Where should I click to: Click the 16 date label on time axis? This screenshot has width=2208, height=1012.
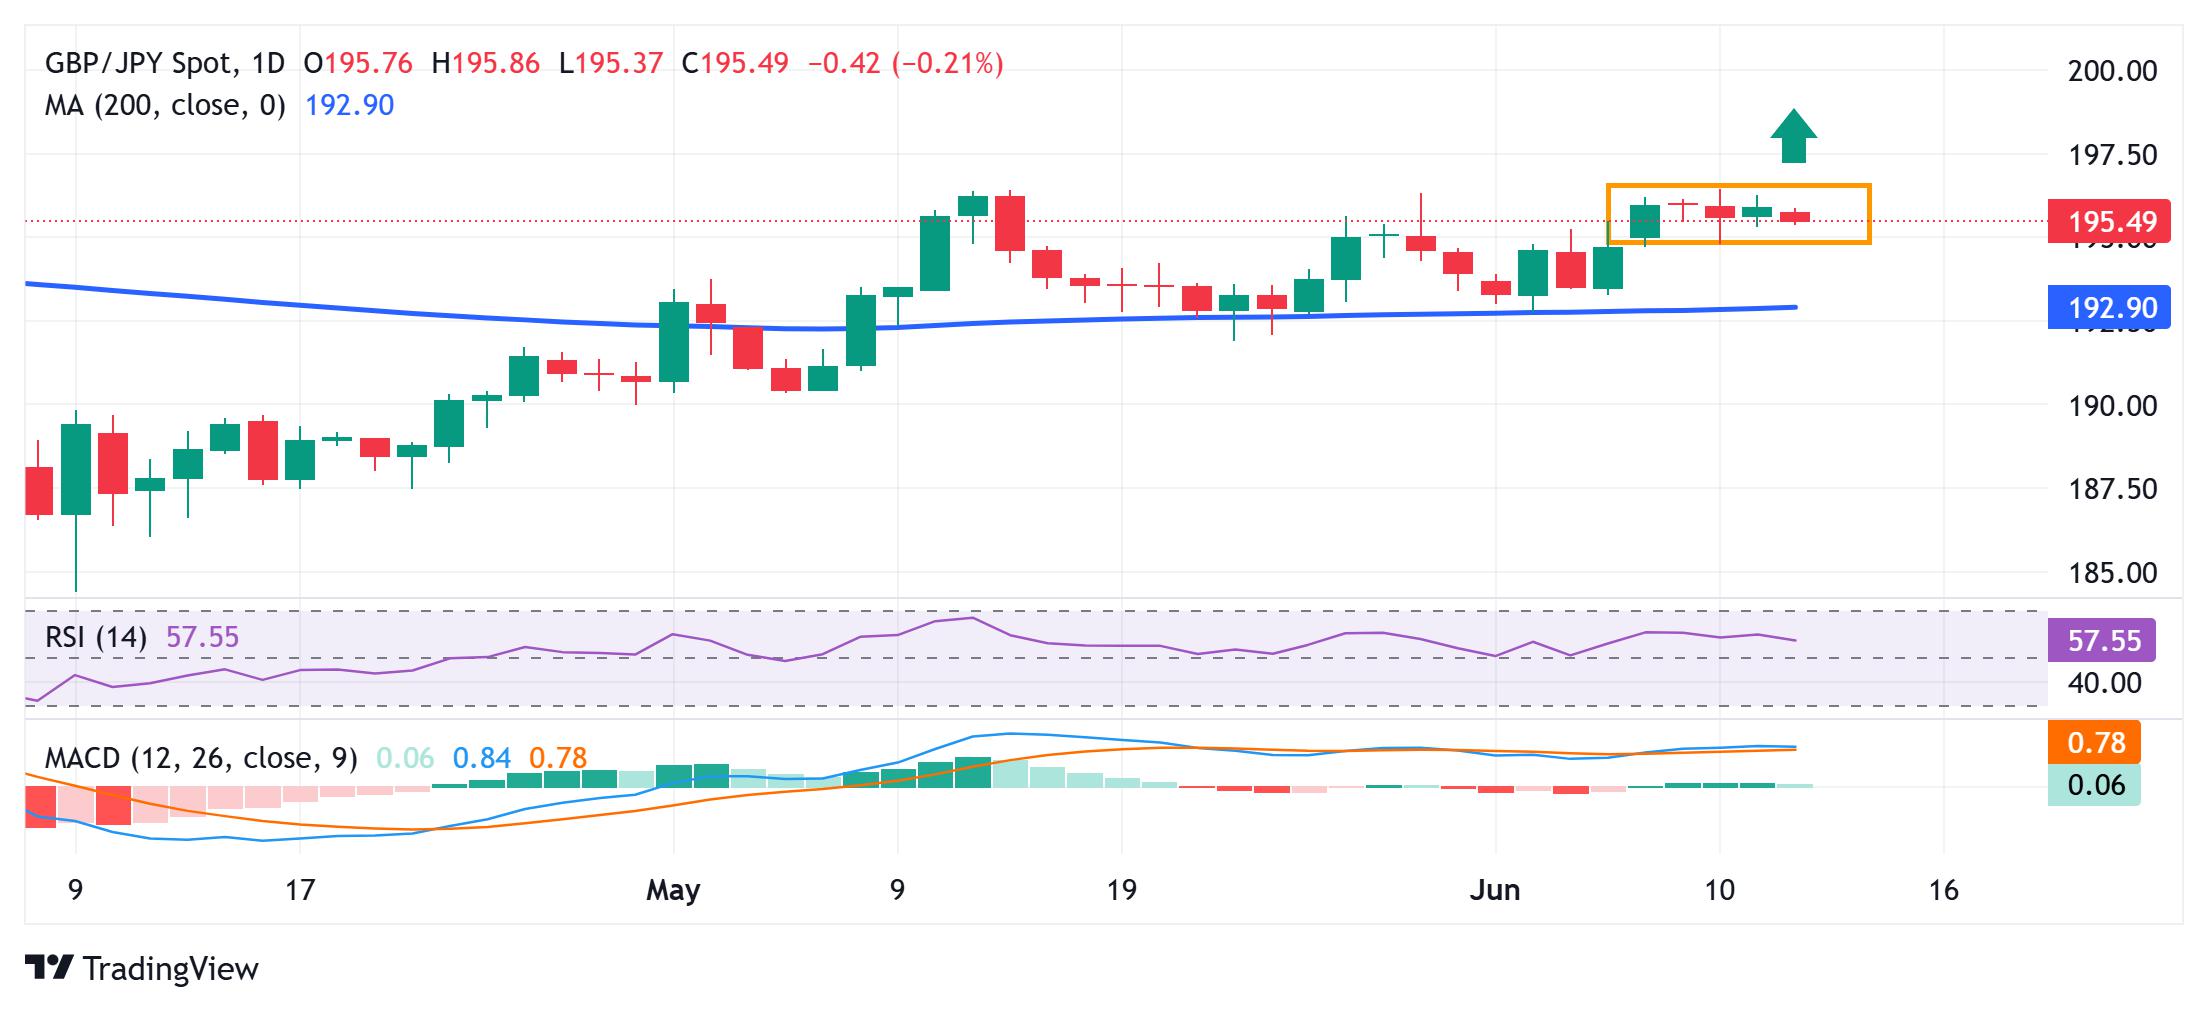1943,889
